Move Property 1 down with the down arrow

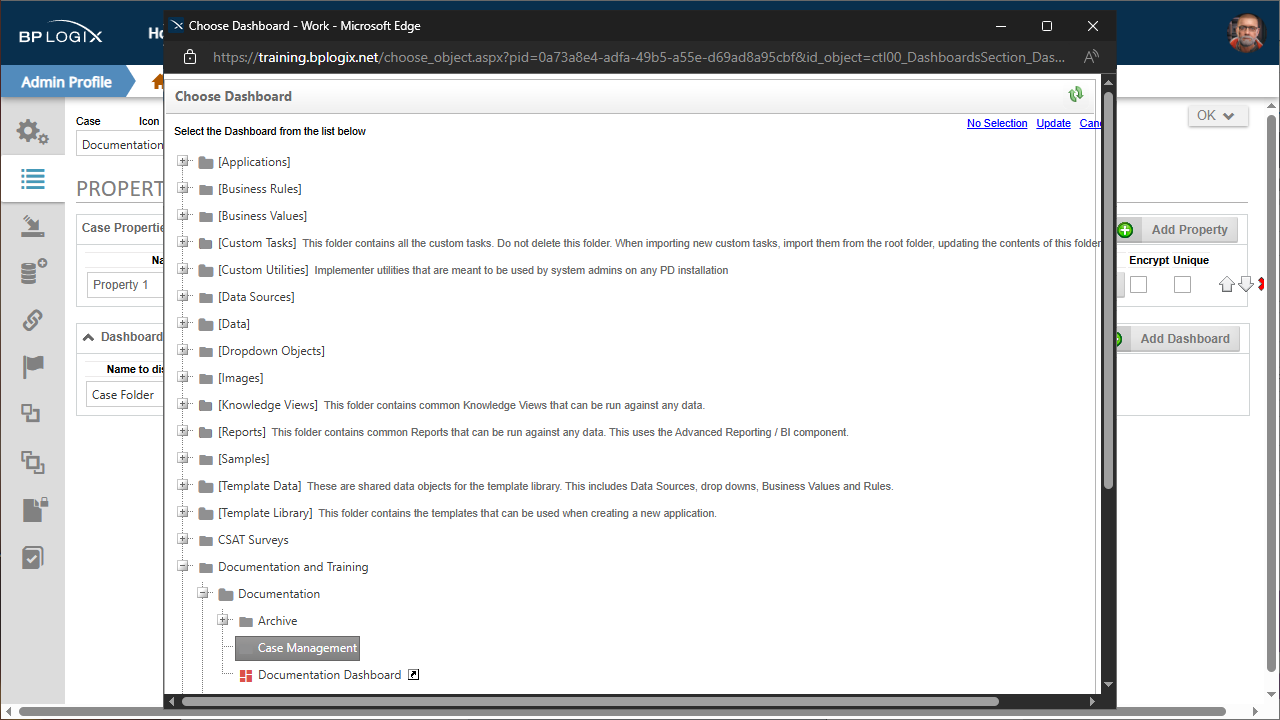tap(1246, 285)
